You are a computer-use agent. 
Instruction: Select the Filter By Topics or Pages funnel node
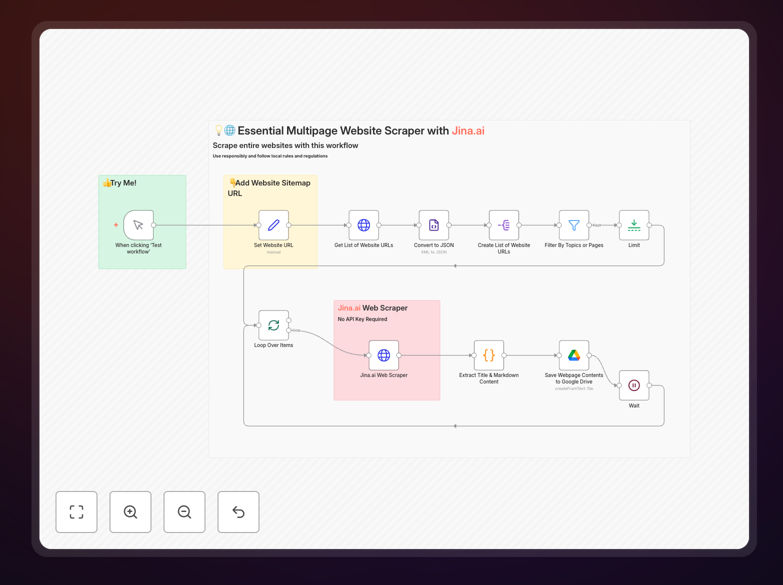[x=574, y=225]
